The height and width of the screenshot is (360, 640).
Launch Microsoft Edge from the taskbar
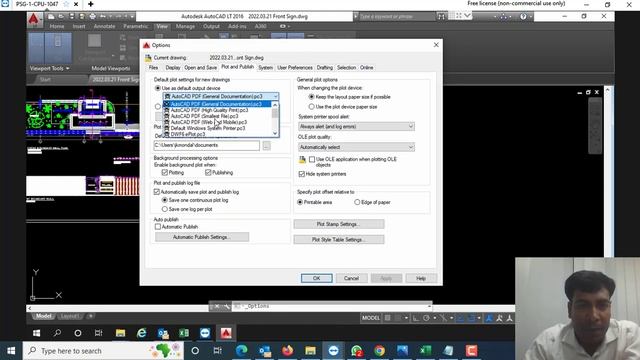242,351
